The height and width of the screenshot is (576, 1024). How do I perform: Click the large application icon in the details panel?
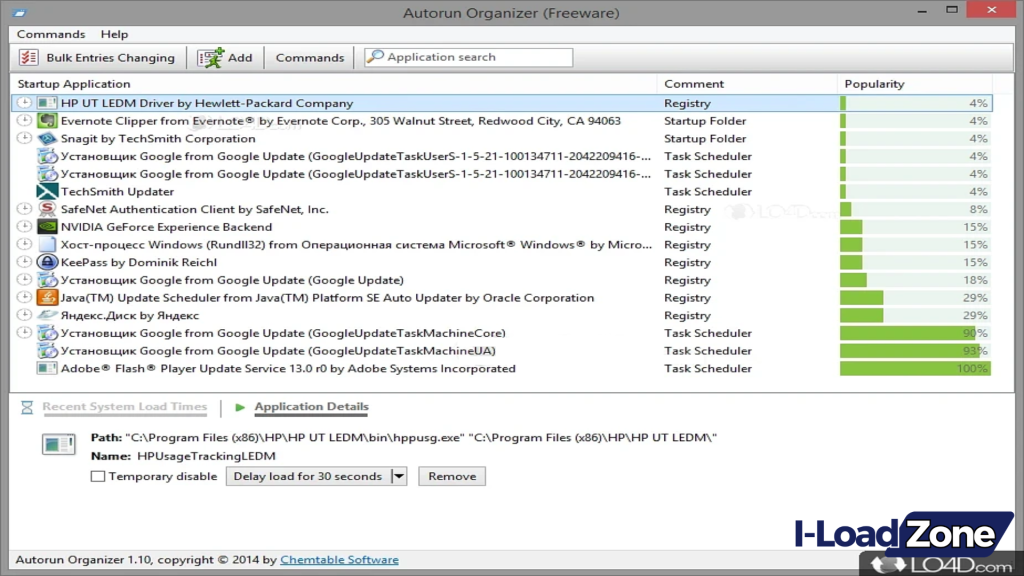point(59,445)
